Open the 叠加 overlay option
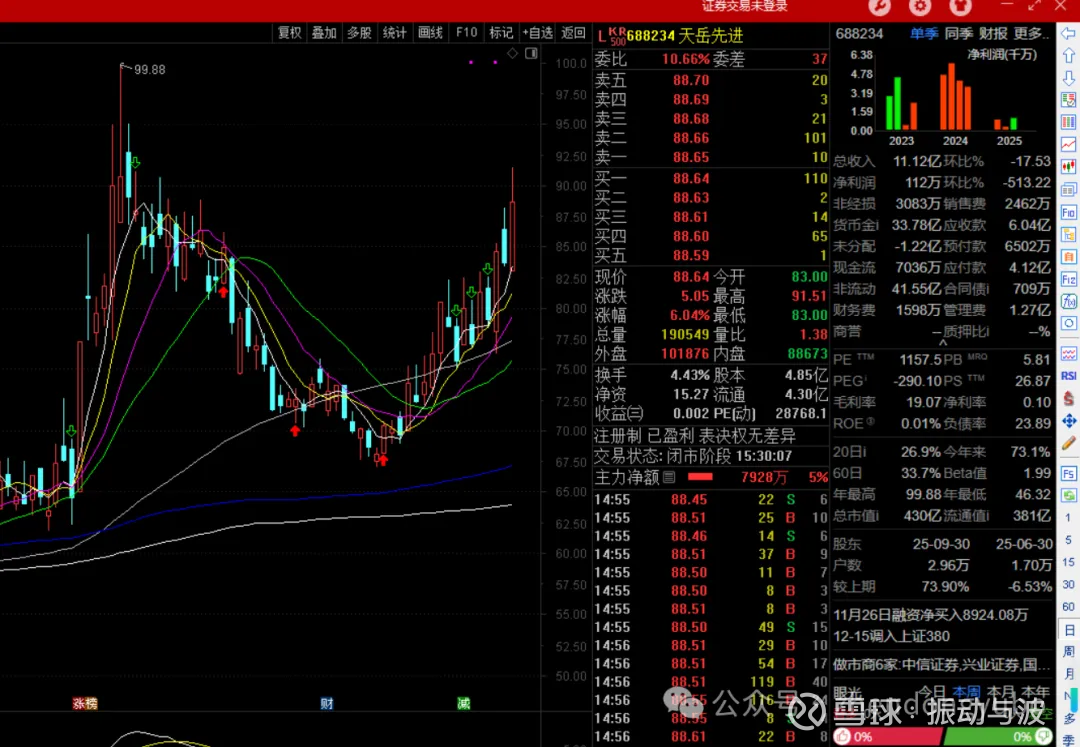This screenshot has height=747, width=1080. click(x=324, y=32)
